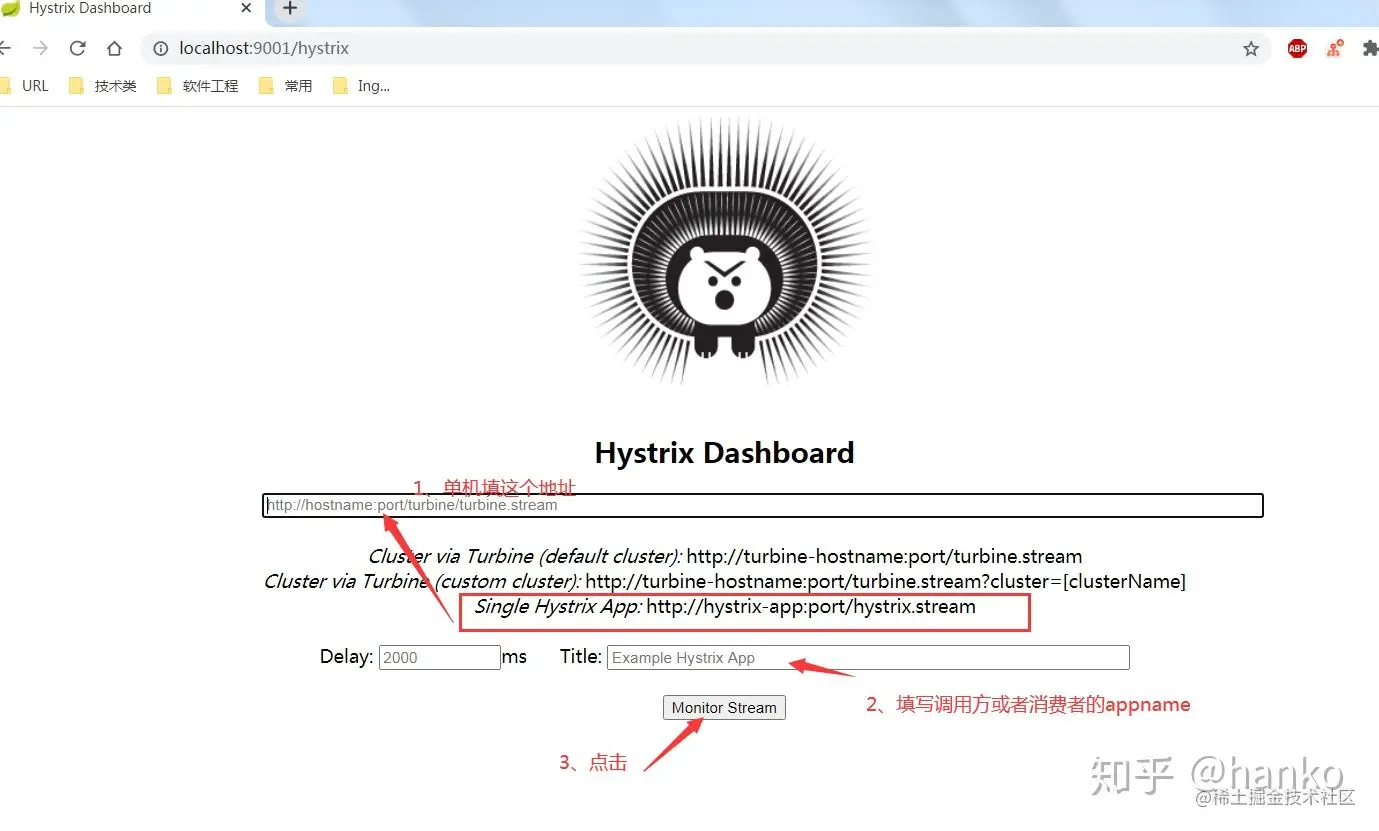
Task: Open a new browser tab
Action: [290, 9]
